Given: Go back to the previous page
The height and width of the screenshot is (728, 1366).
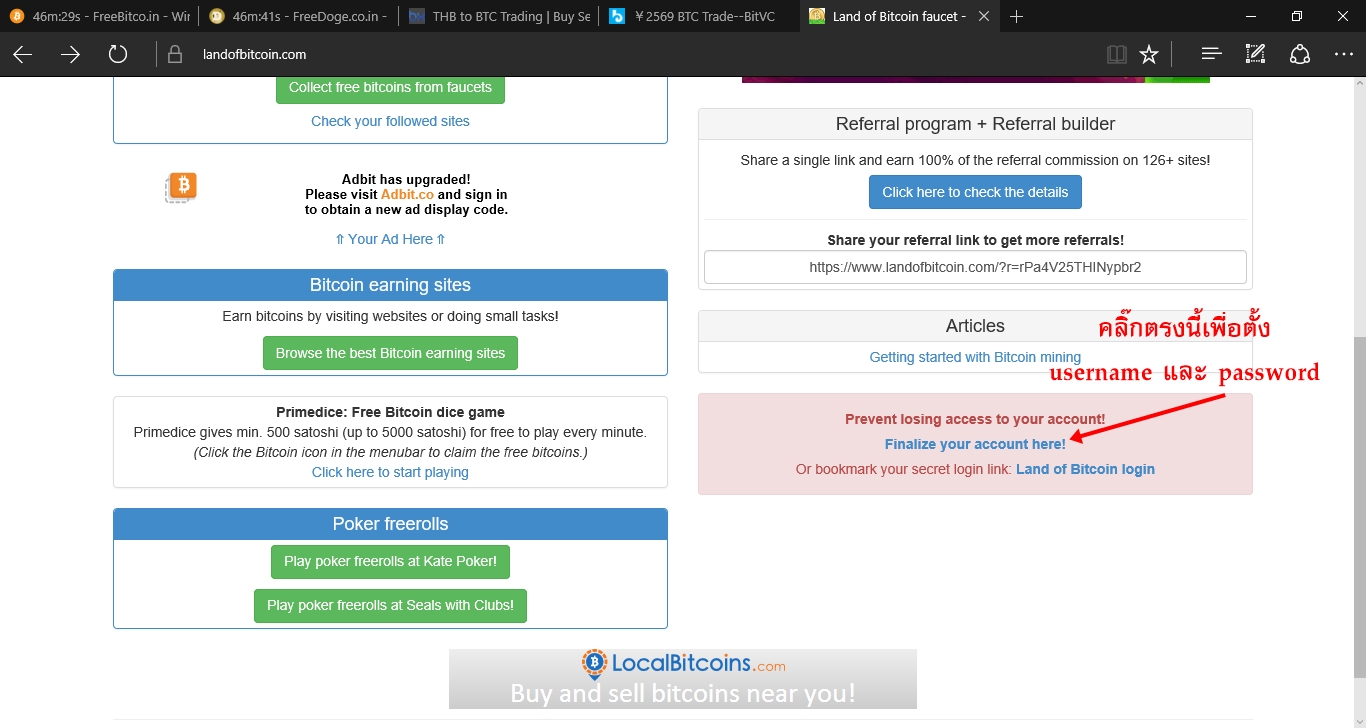Looking at the screenshot, I should pyautogui.click(x=23, y=55).
